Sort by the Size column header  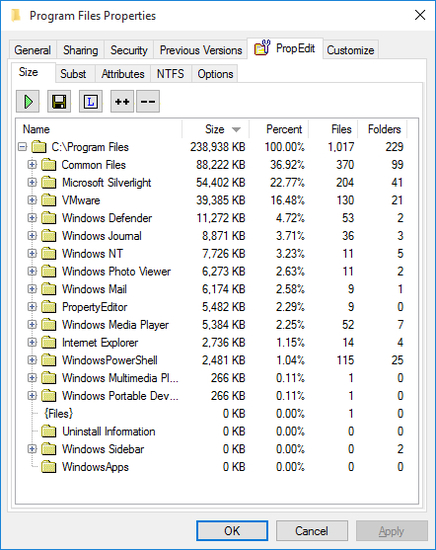tap(216, 129)
